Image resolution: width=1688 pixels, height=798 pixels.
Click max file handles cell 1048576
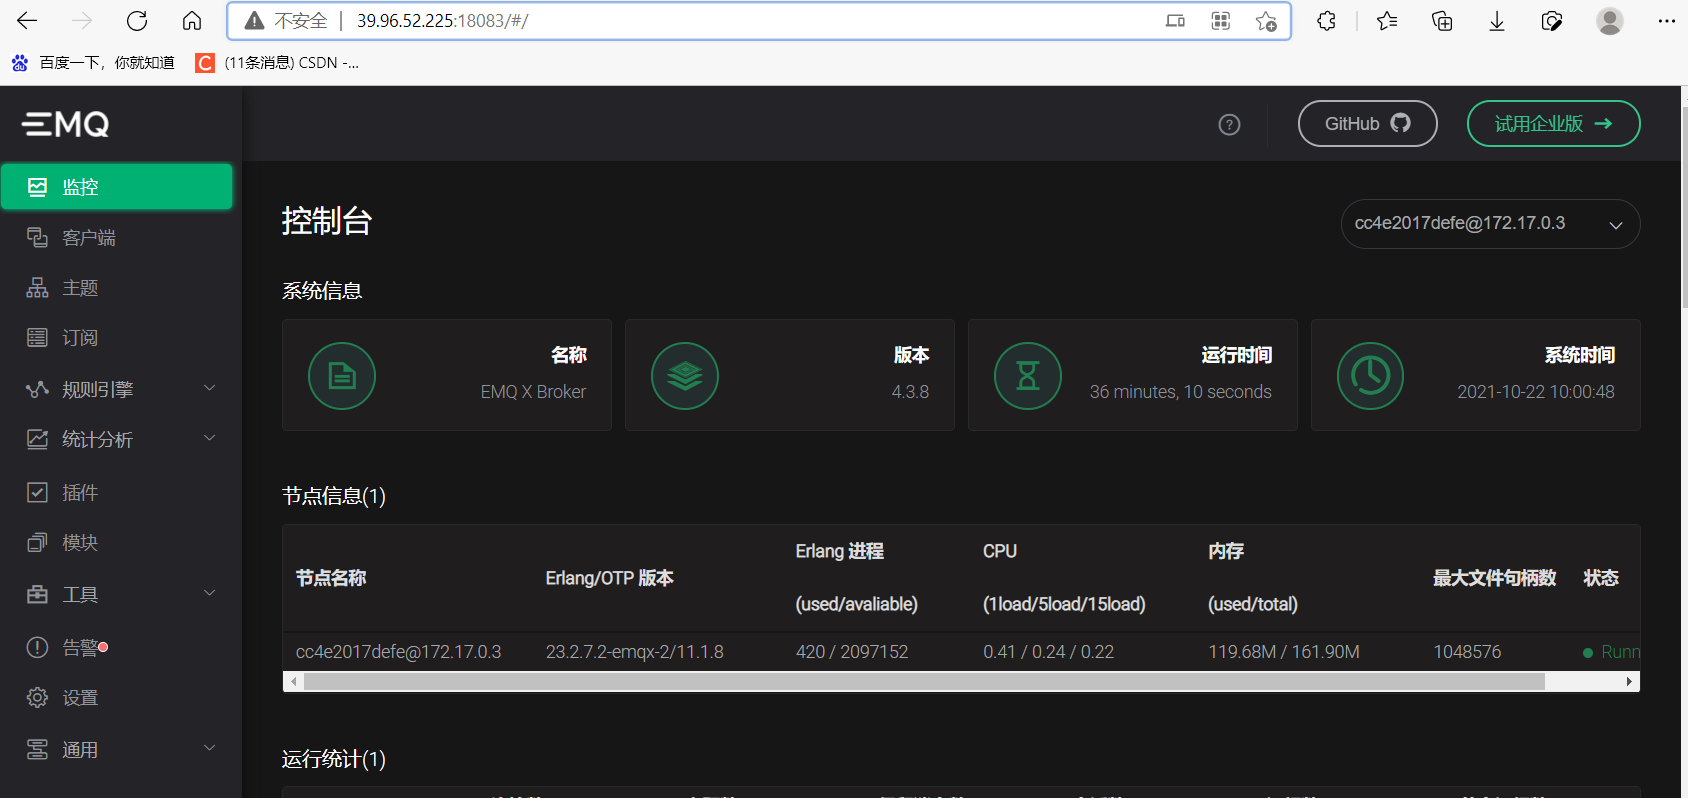point(1467,652)
